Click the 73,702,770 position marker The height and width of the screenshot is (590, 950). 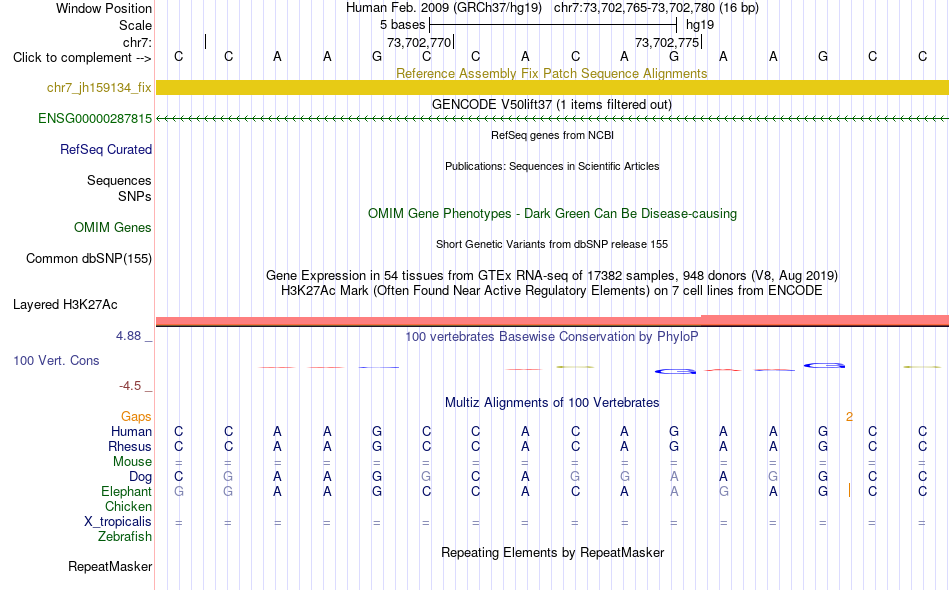[x=420, y=42]
